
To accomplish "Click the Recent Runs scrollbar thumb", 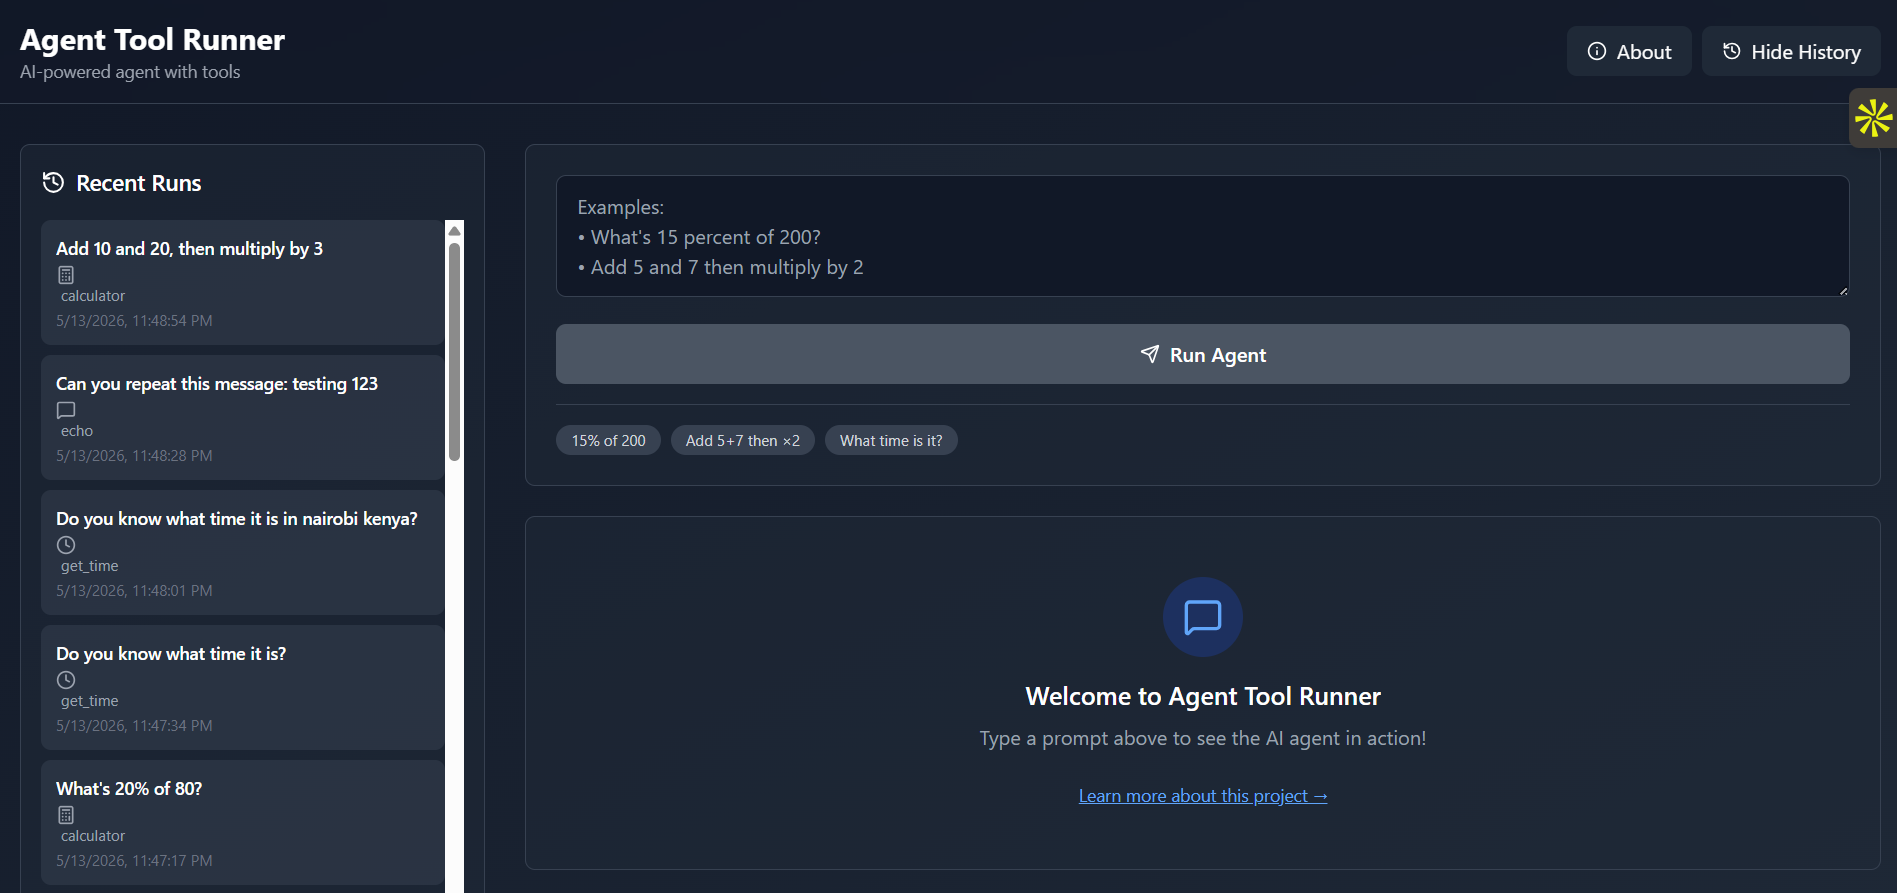I will 454,350.
